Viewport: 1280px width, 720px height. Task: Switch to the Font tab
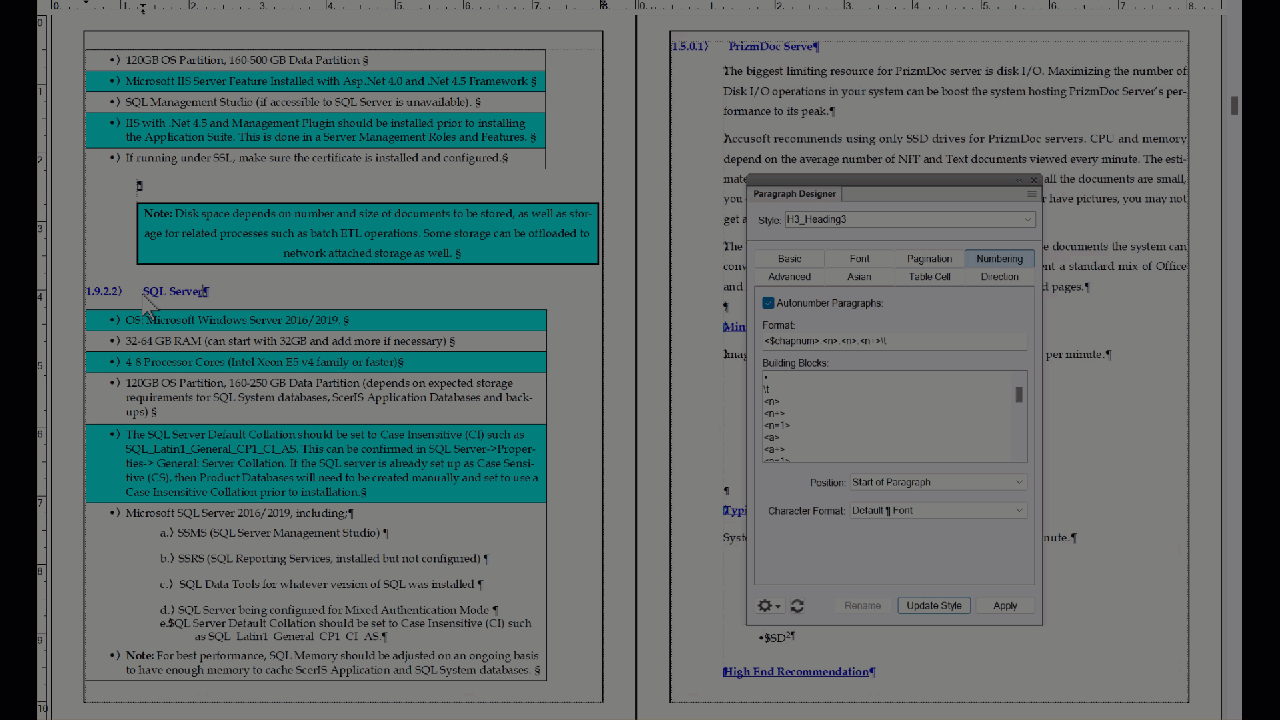[x=859, y=259]
